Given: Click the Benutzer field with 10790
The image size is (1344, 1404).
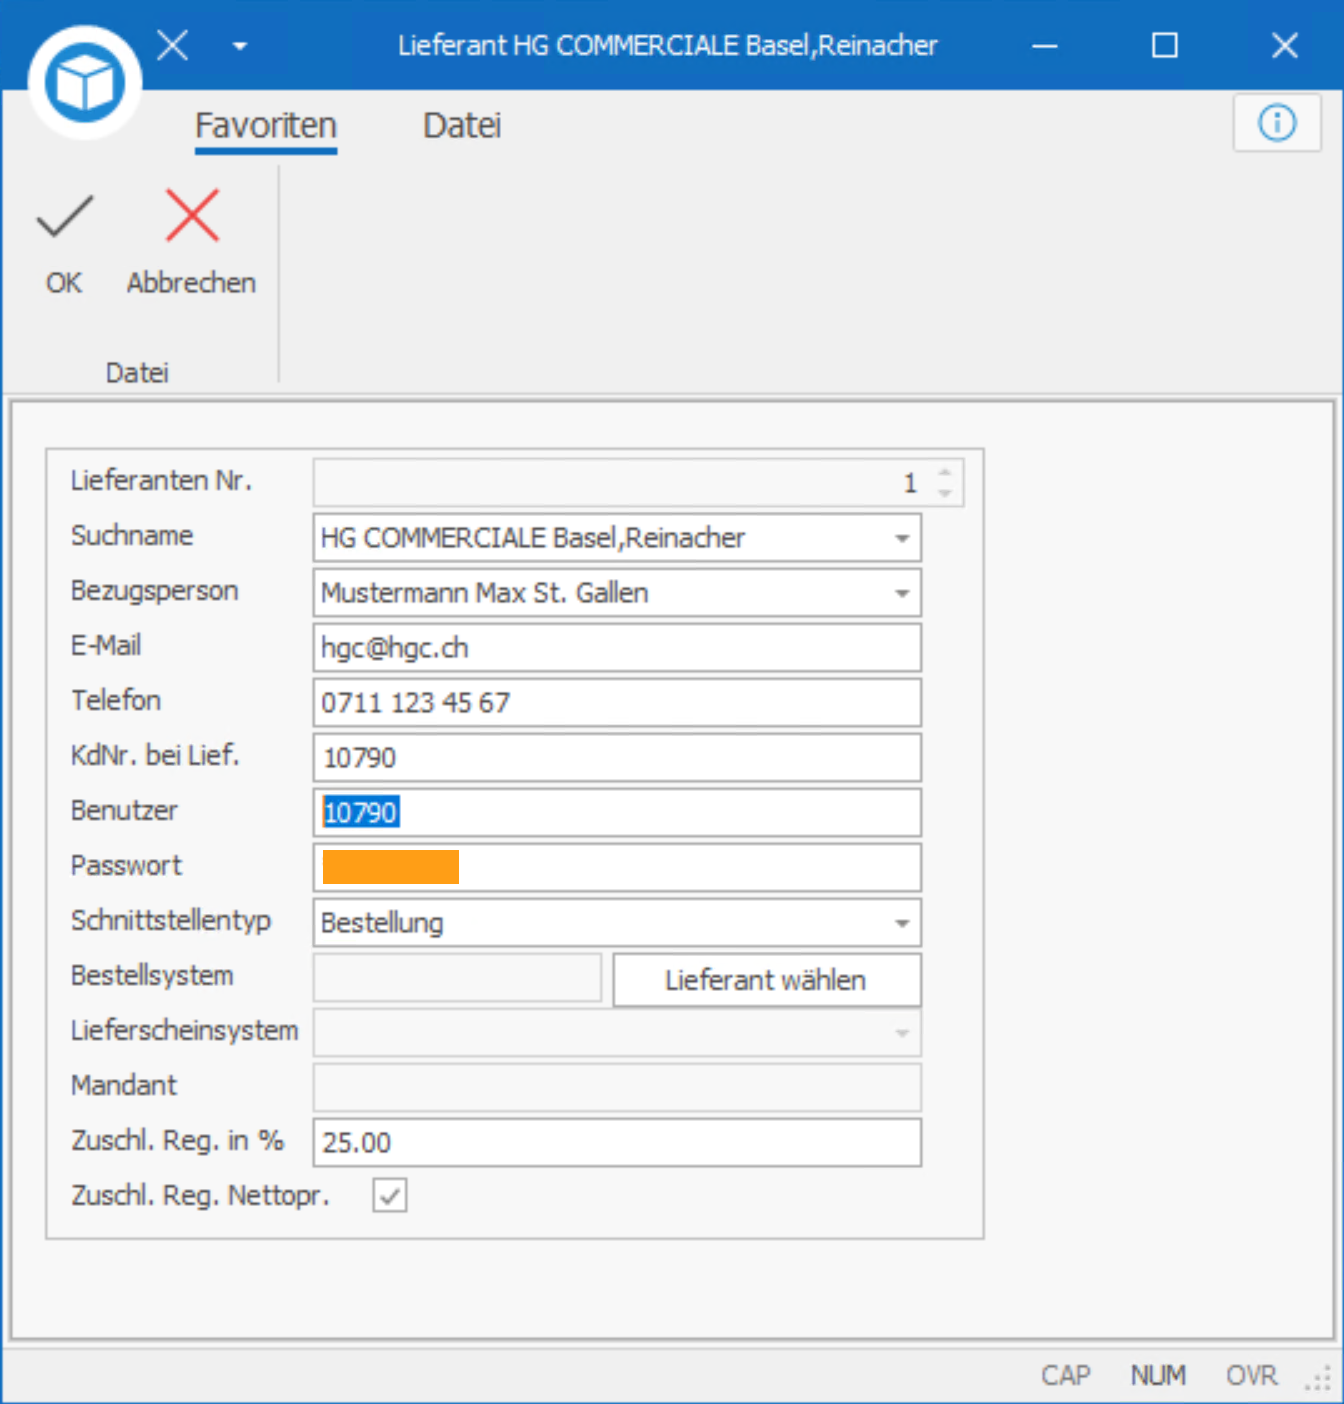Looking at the screenshot, I should click(x=617, y=813).
